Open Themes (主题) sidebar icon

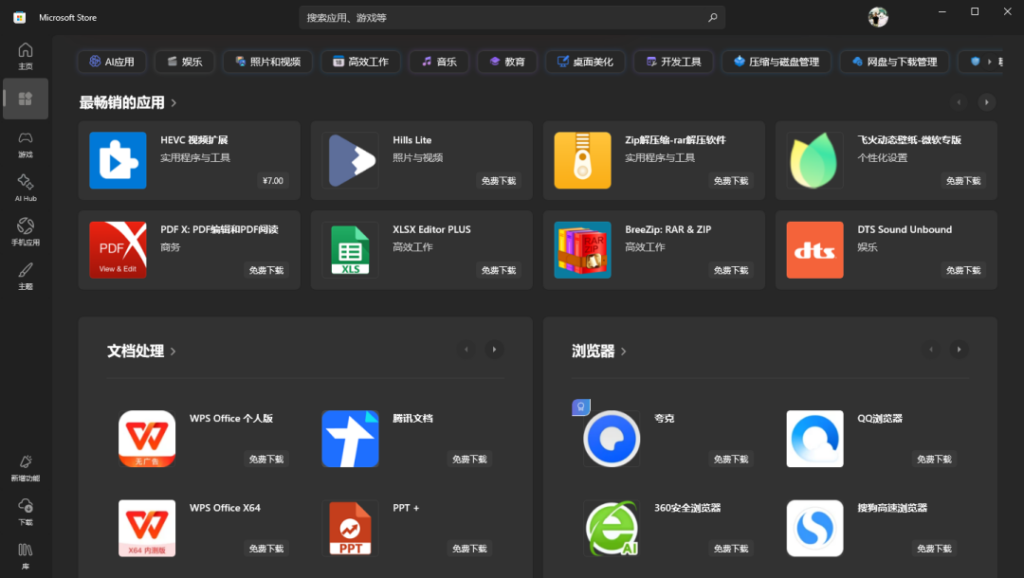click(x=25, y=276)
